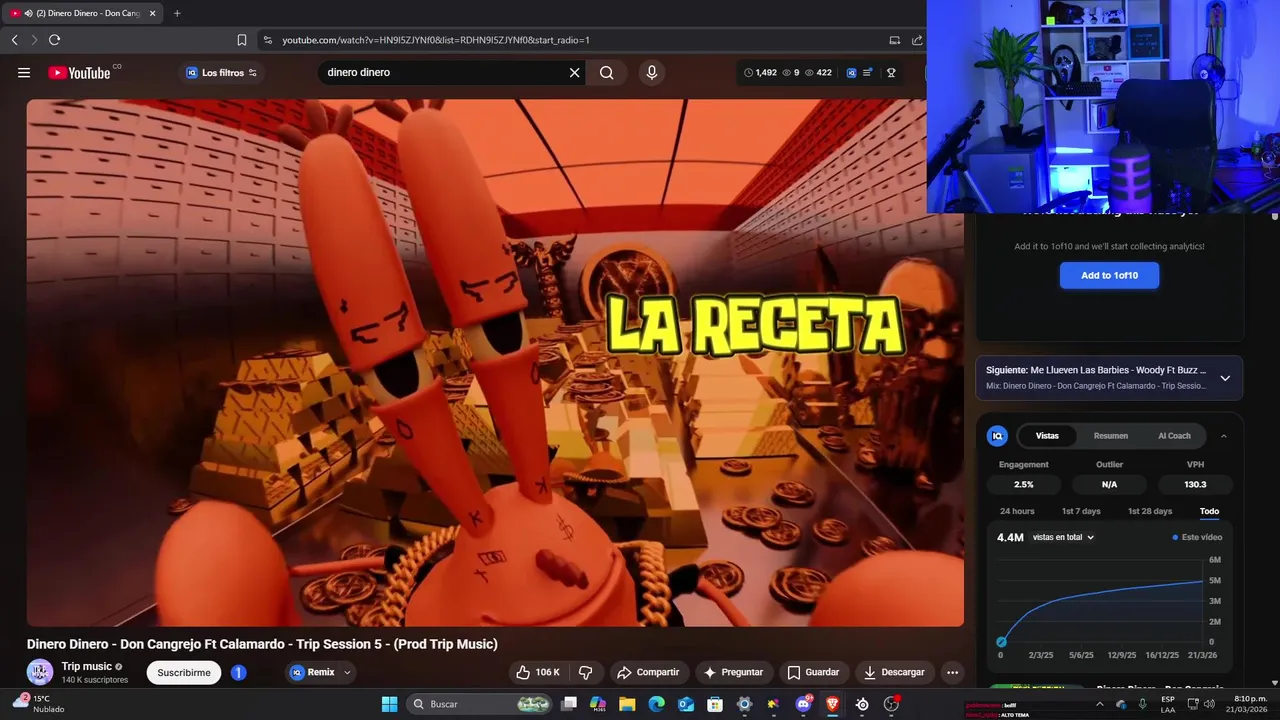Click the Este video legend item

(1197, 537)
